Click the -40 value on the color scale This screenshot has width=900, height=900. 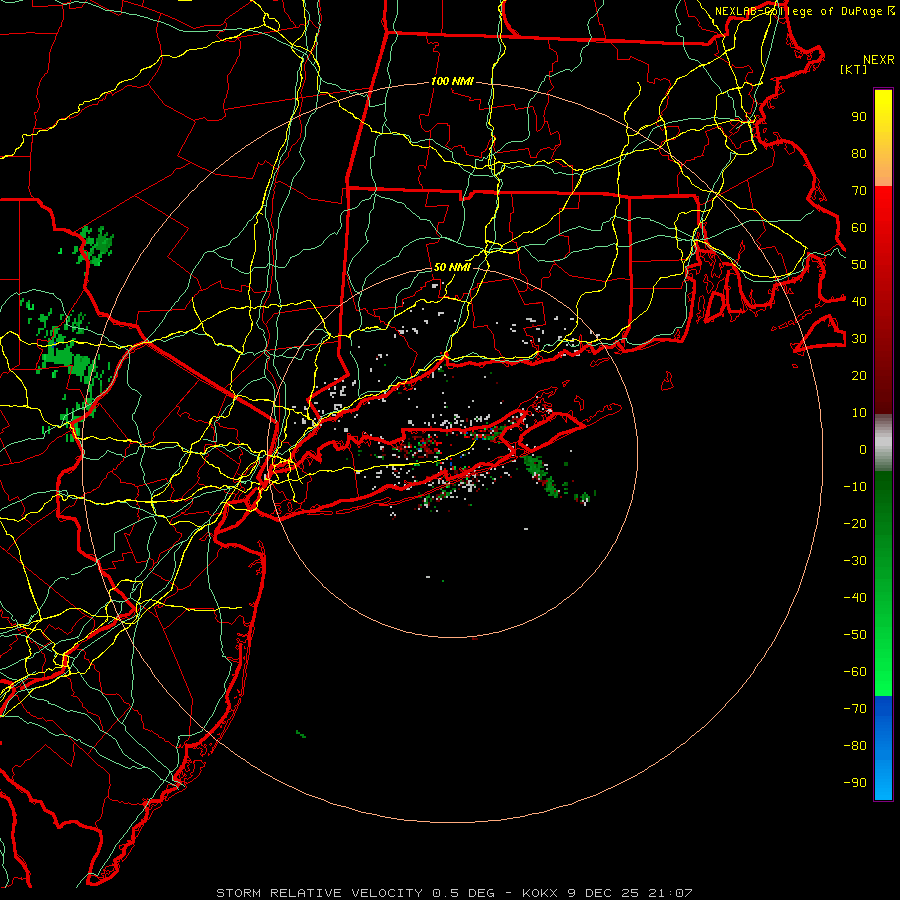click(855, 598)
